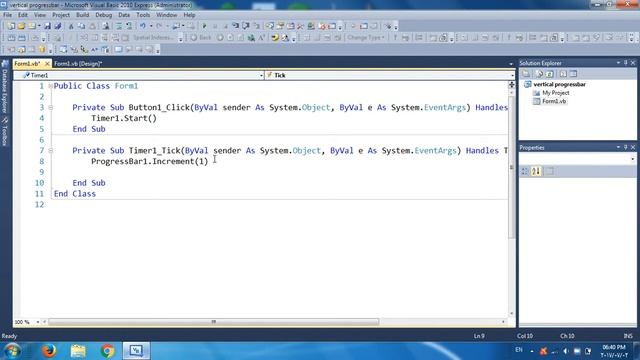Open Google Chrome from the taskbar
Screen dimensions: 640x360
107,351
